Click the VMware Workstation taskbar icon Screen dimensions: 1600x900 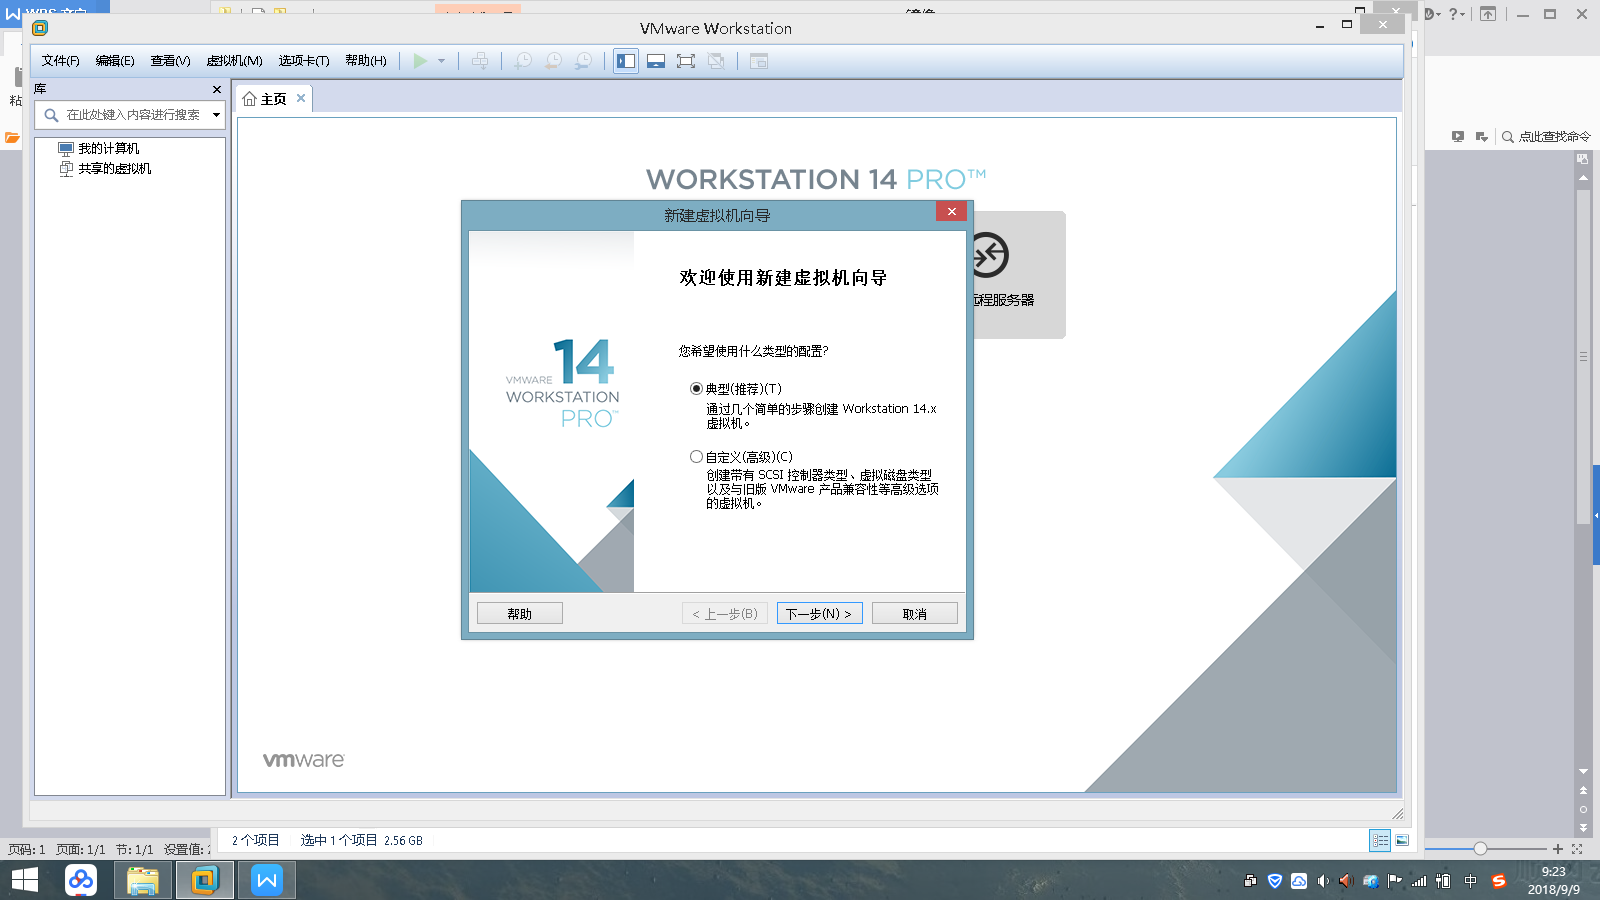click(x=205, y=880)
